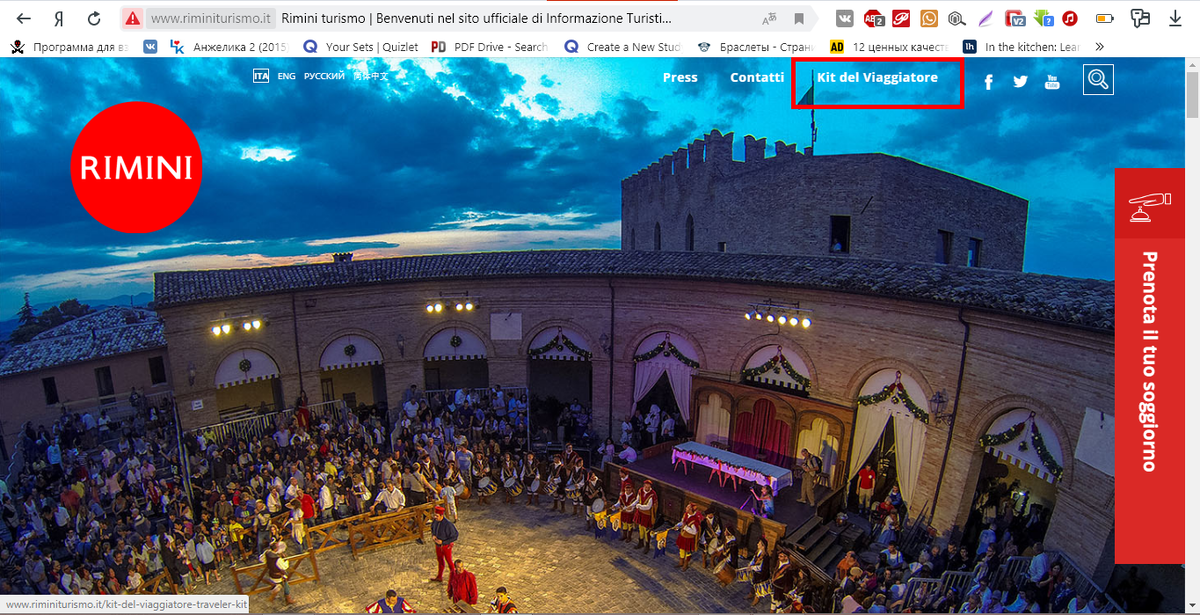The height and width of the screenshot is (615, 1200).
Task: Open the red ABP ad blocker extension
Action: pos(873,18)
